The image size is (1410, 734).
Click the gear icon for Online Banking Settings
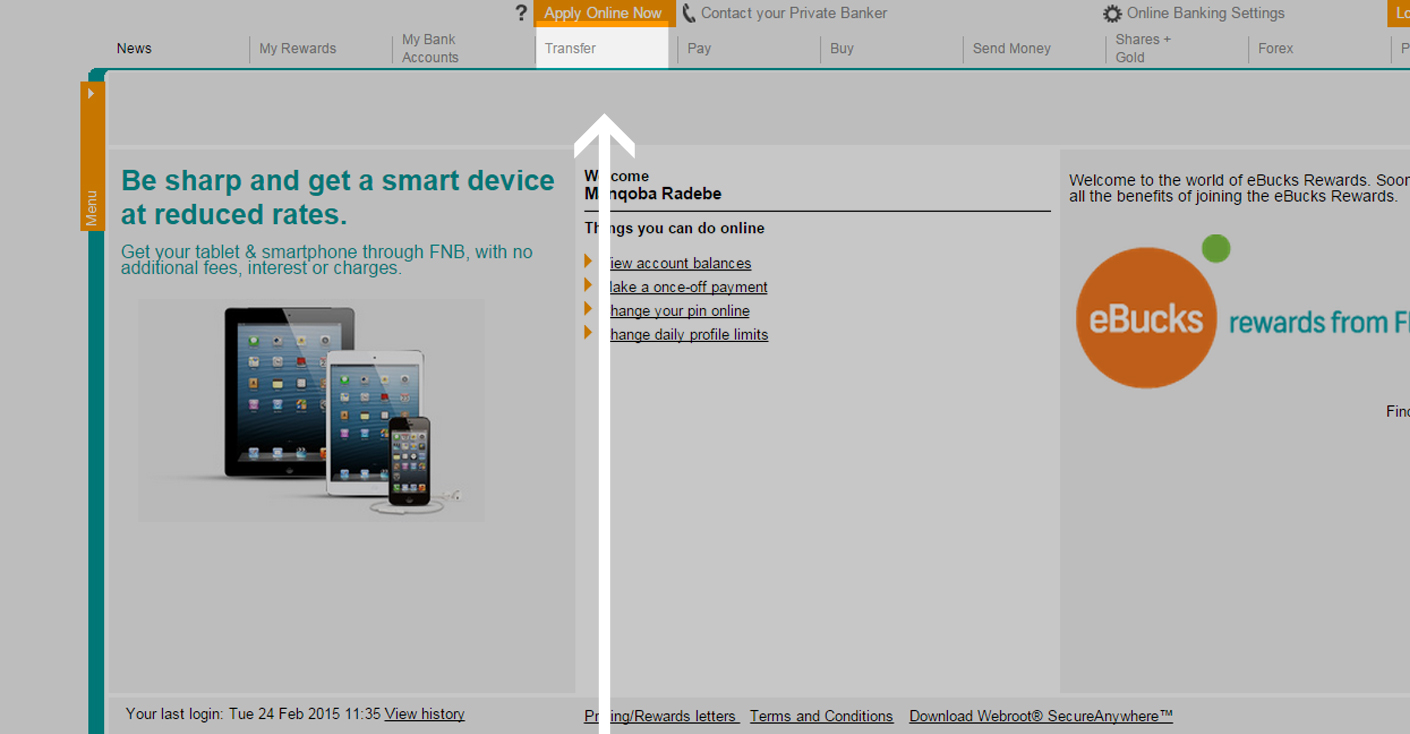(x=1112, y=14)
